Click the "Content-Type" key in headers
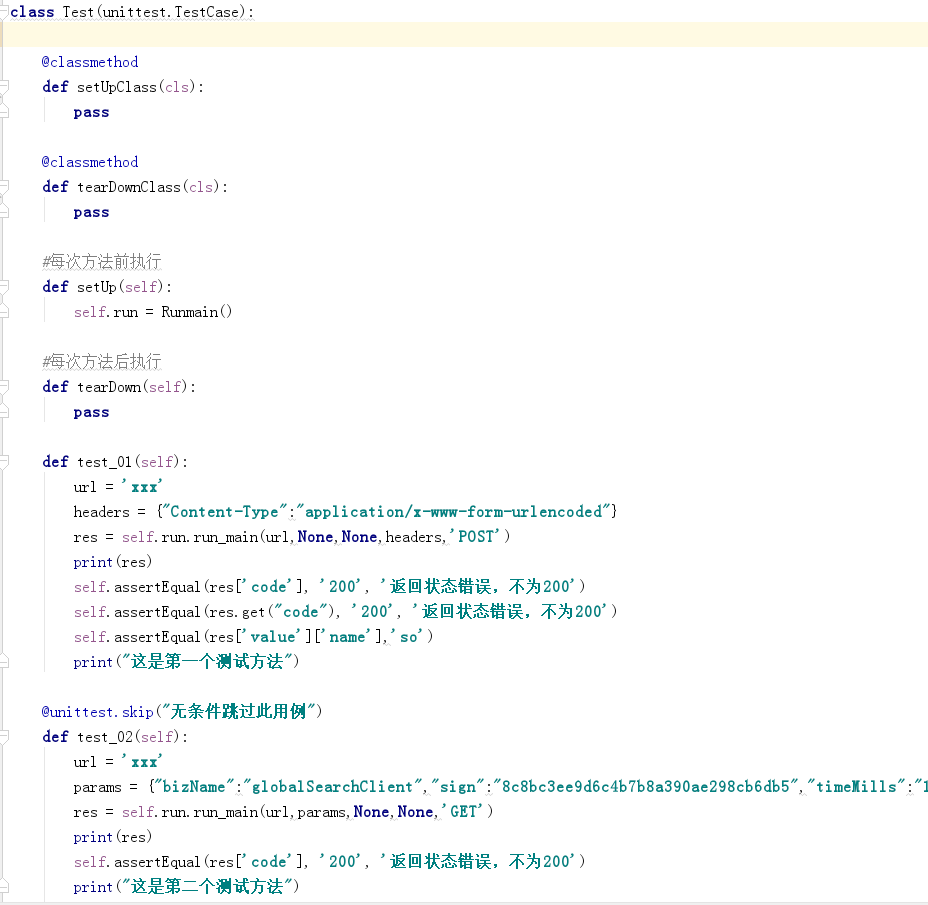 point(225,512)
